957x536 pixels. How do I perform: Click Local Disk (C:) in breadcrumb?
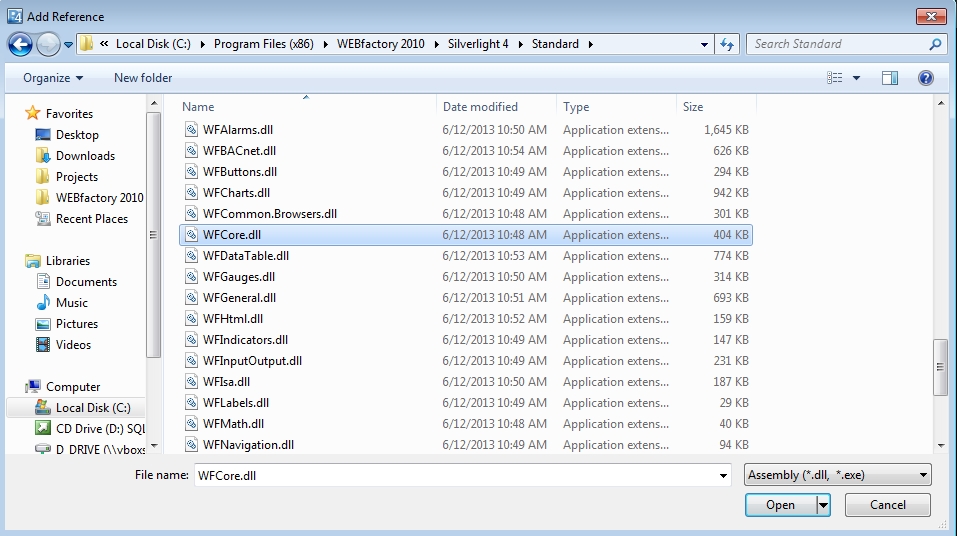point(153,44)
